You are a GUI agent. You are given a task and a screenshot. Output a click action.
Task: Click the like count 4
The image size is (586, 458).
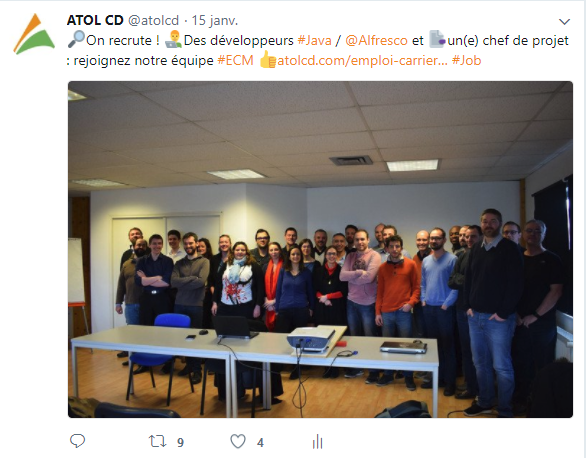(260, 443)
